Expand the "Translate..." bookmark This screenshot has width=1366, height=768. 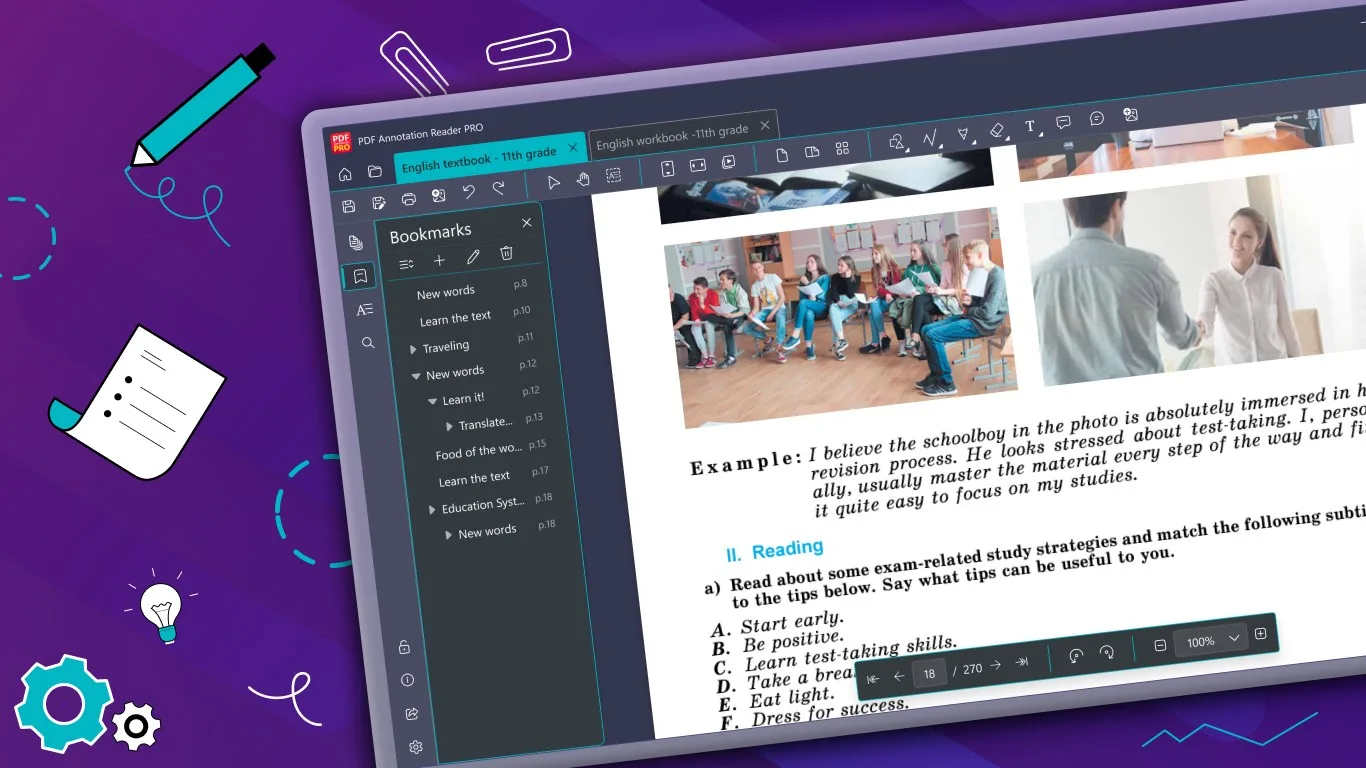pos(449,427)
